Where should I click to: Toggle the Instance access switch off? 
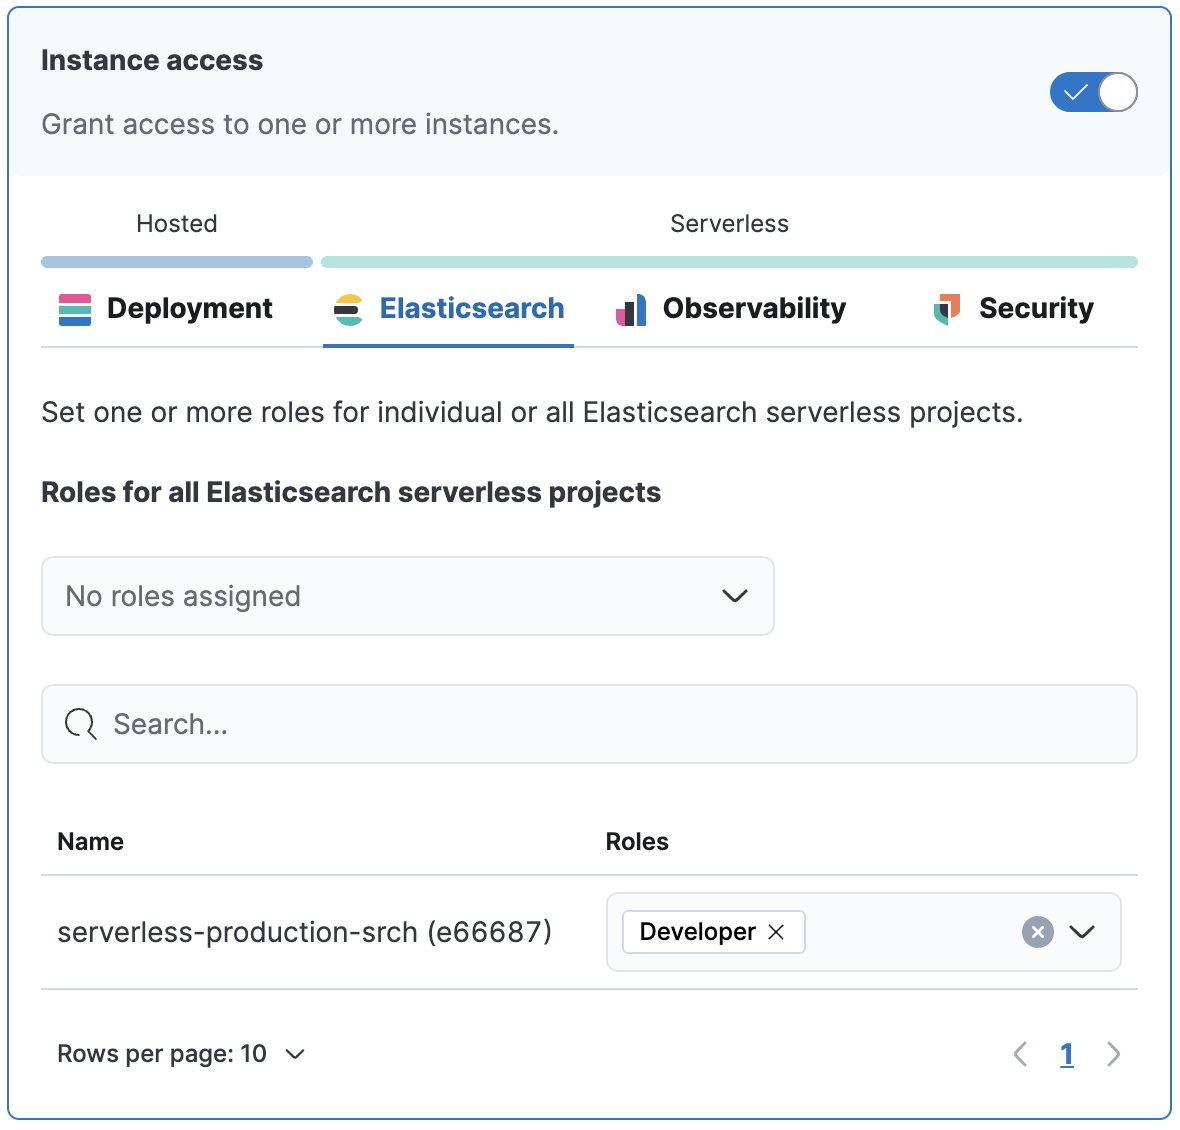click(1093, 93)
